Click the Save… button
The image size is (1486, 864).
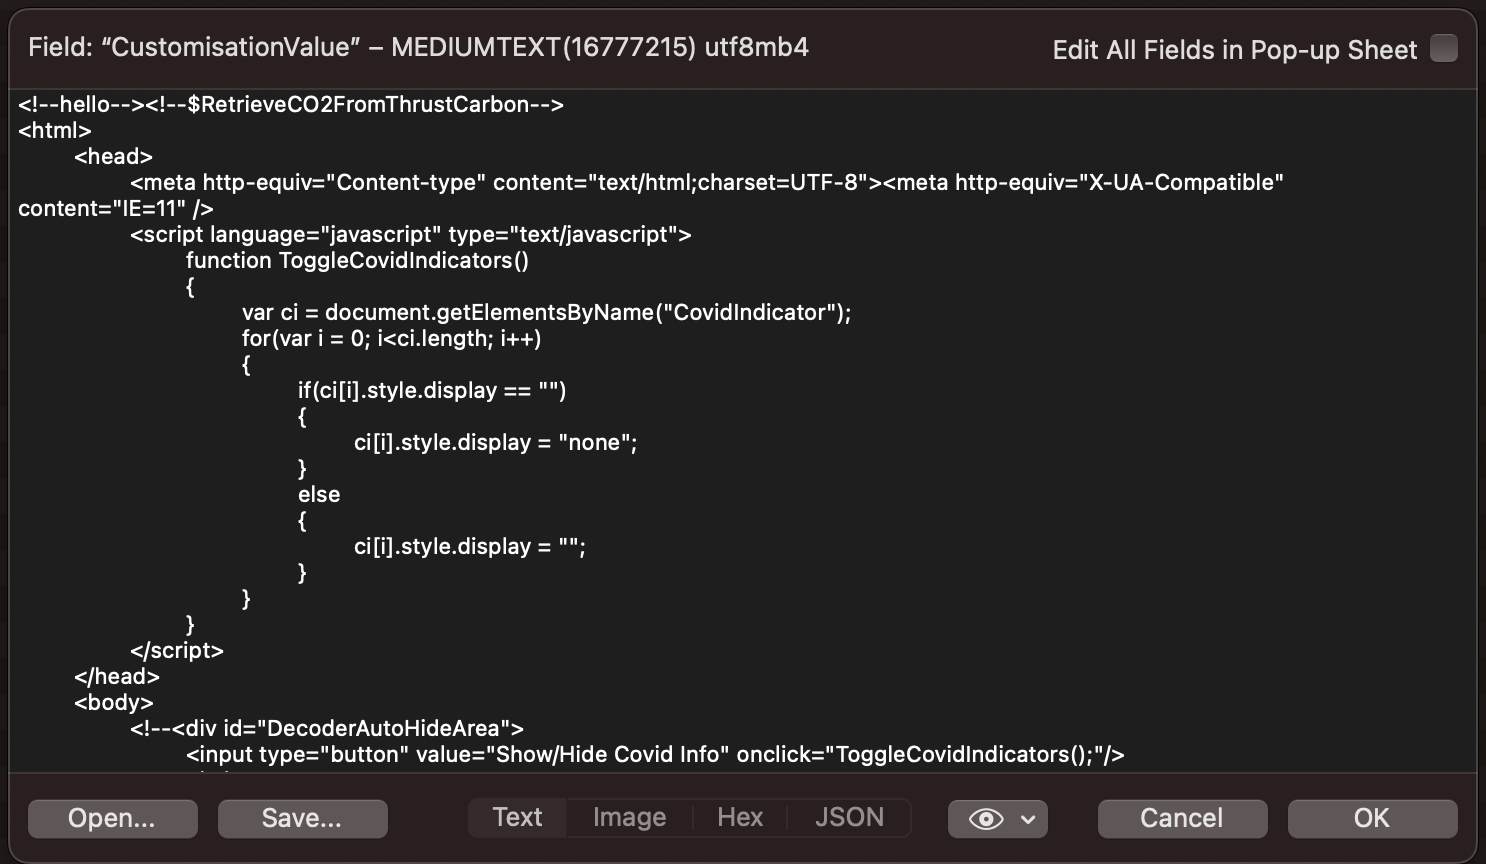(302, 818)
